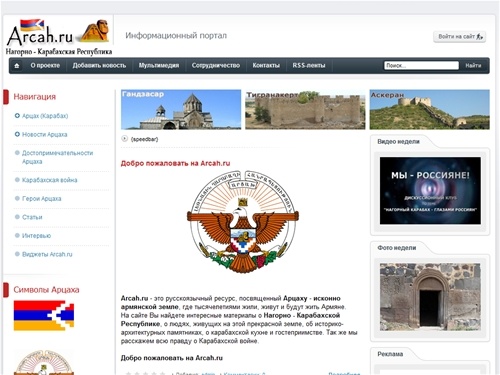This screenshot has height=375, width=500.
Task: Click the bullet icon beside Арцах (Карабах)
Action: click(17, 116)
